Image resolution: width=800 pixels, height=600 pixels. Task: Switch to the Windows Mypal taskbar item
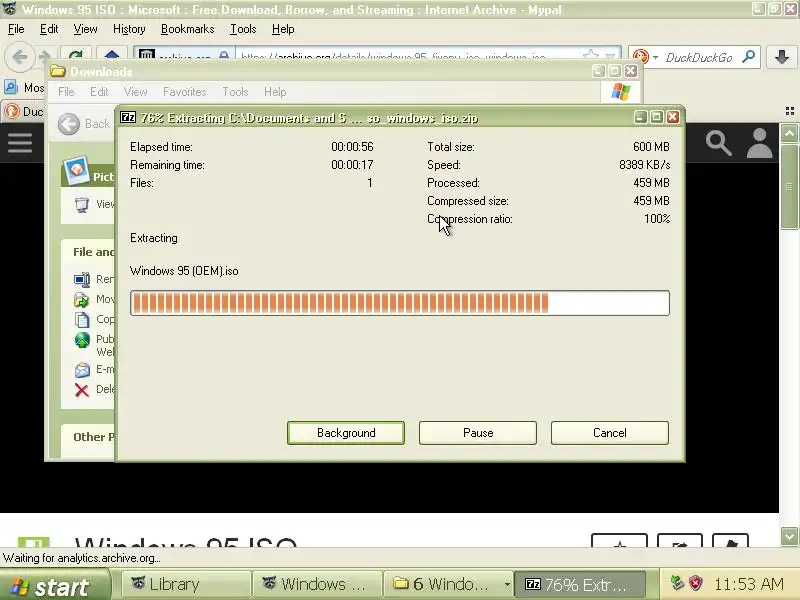tap(317, 584)
